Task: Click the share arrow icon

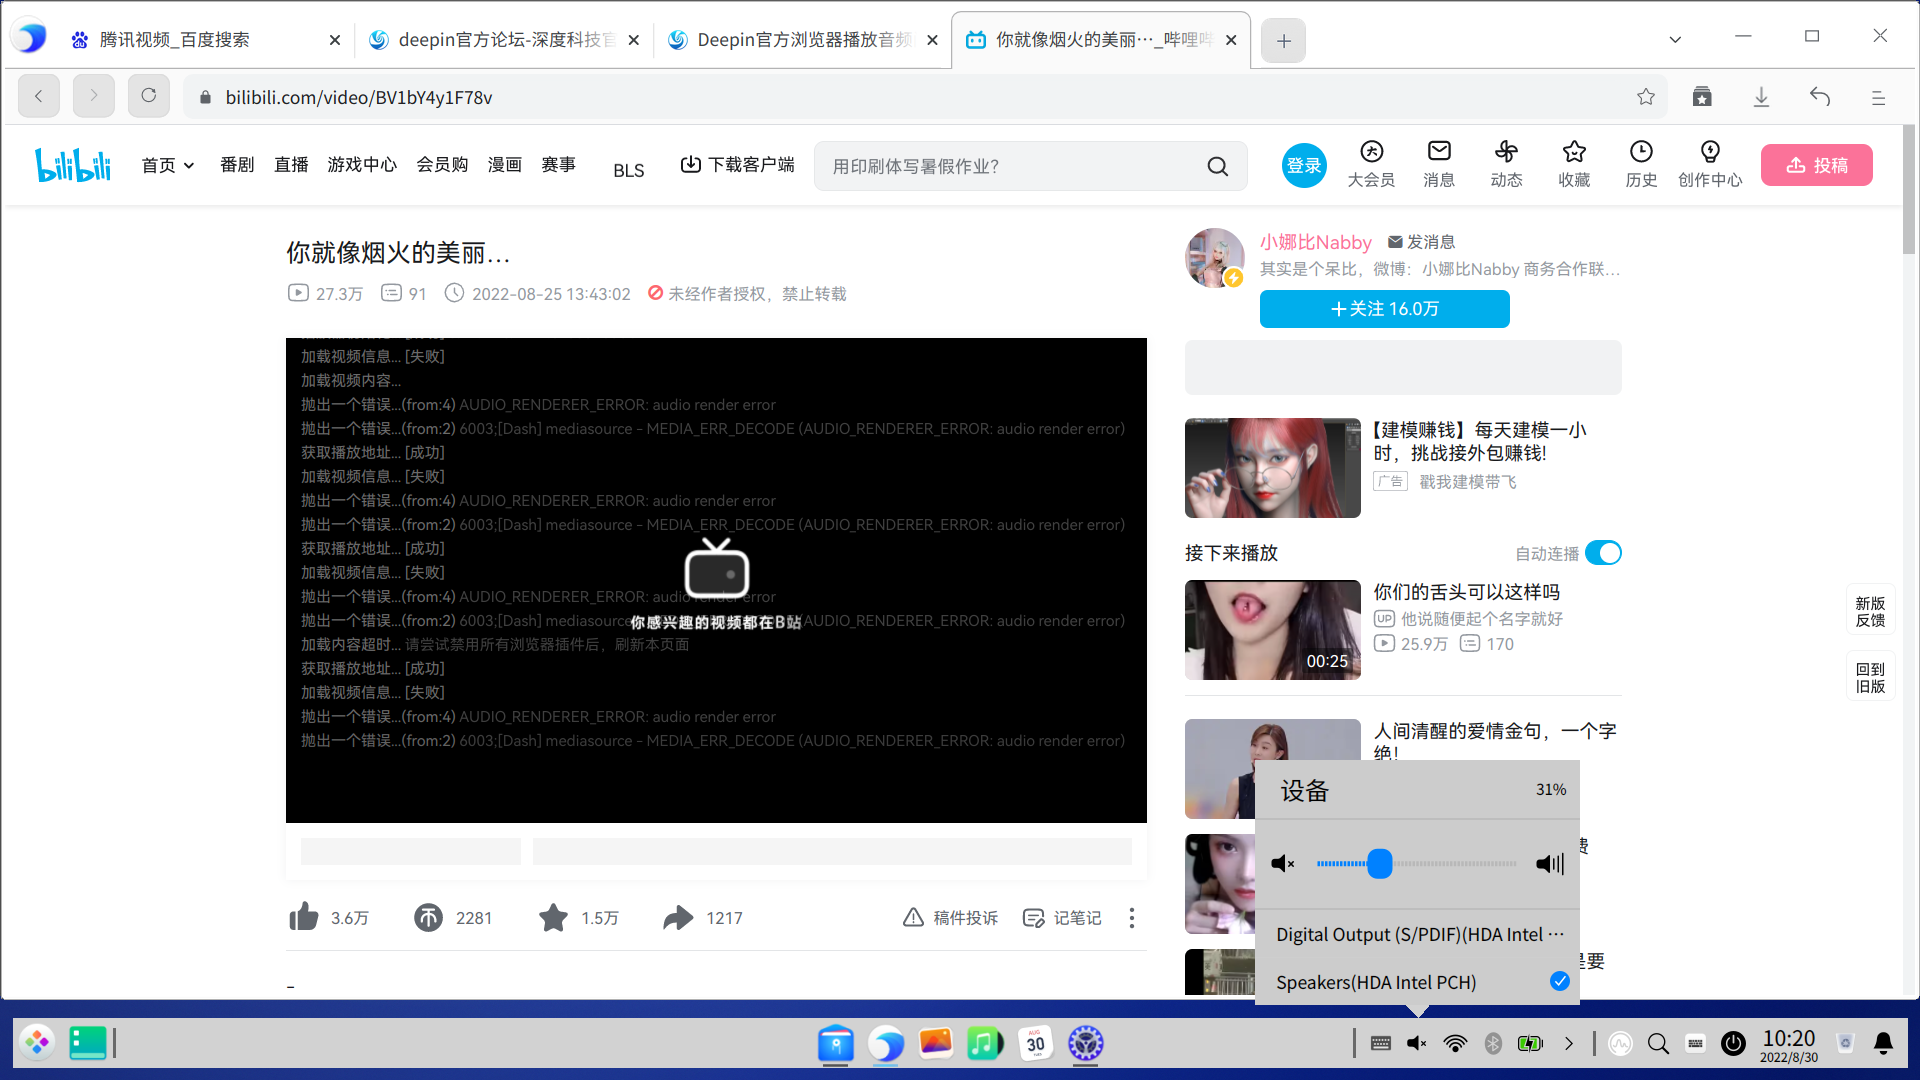Action: 678,917
